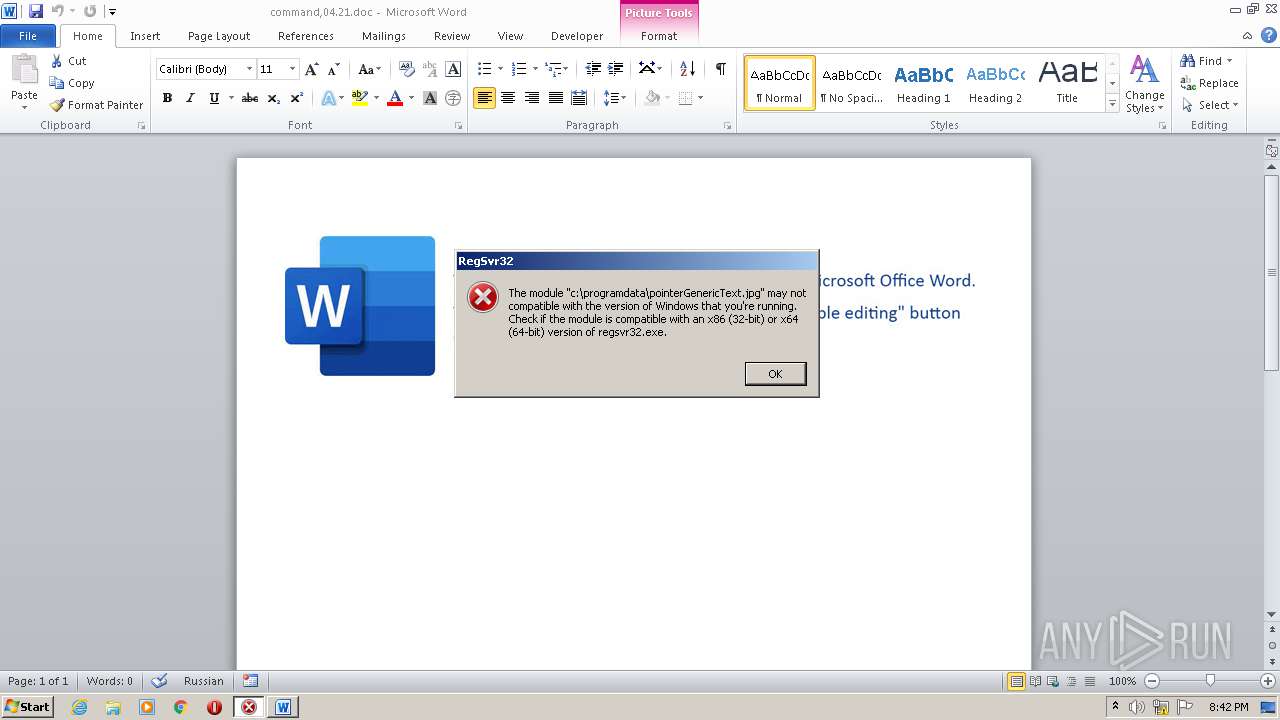Toggle character shading
This screenshot has width=1280, height=720.
click(430, 98)
